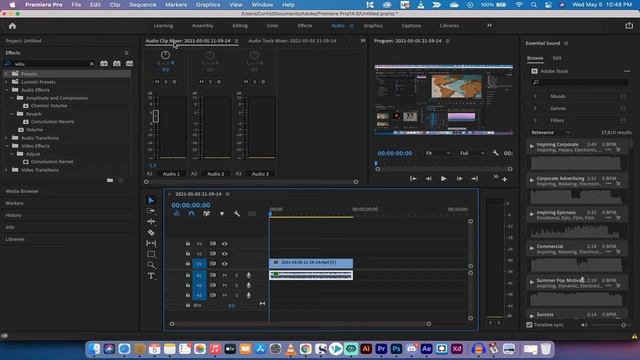Click the Play button in Program monitor
This screenshot has width=640, height=360.
[x=444, y=179]
